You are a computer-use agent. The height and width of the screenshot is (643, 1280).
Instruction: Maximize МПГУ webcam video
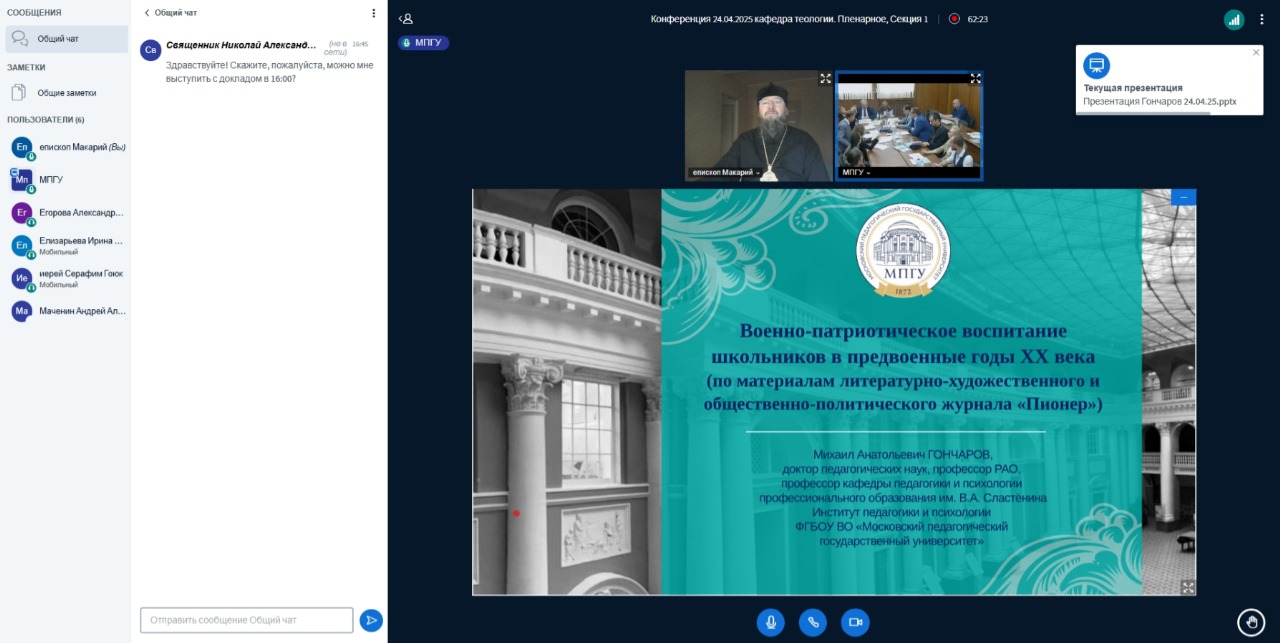(x=976, y=78)
